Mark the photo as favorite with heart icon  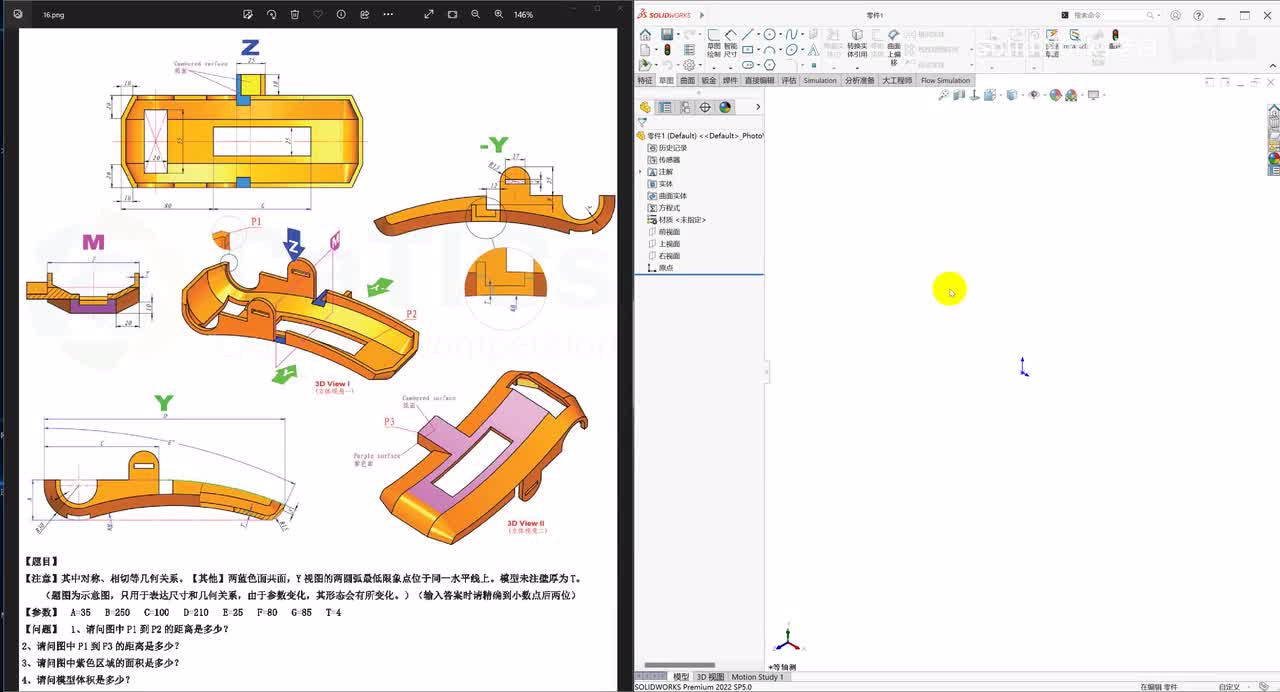[318, 15]
